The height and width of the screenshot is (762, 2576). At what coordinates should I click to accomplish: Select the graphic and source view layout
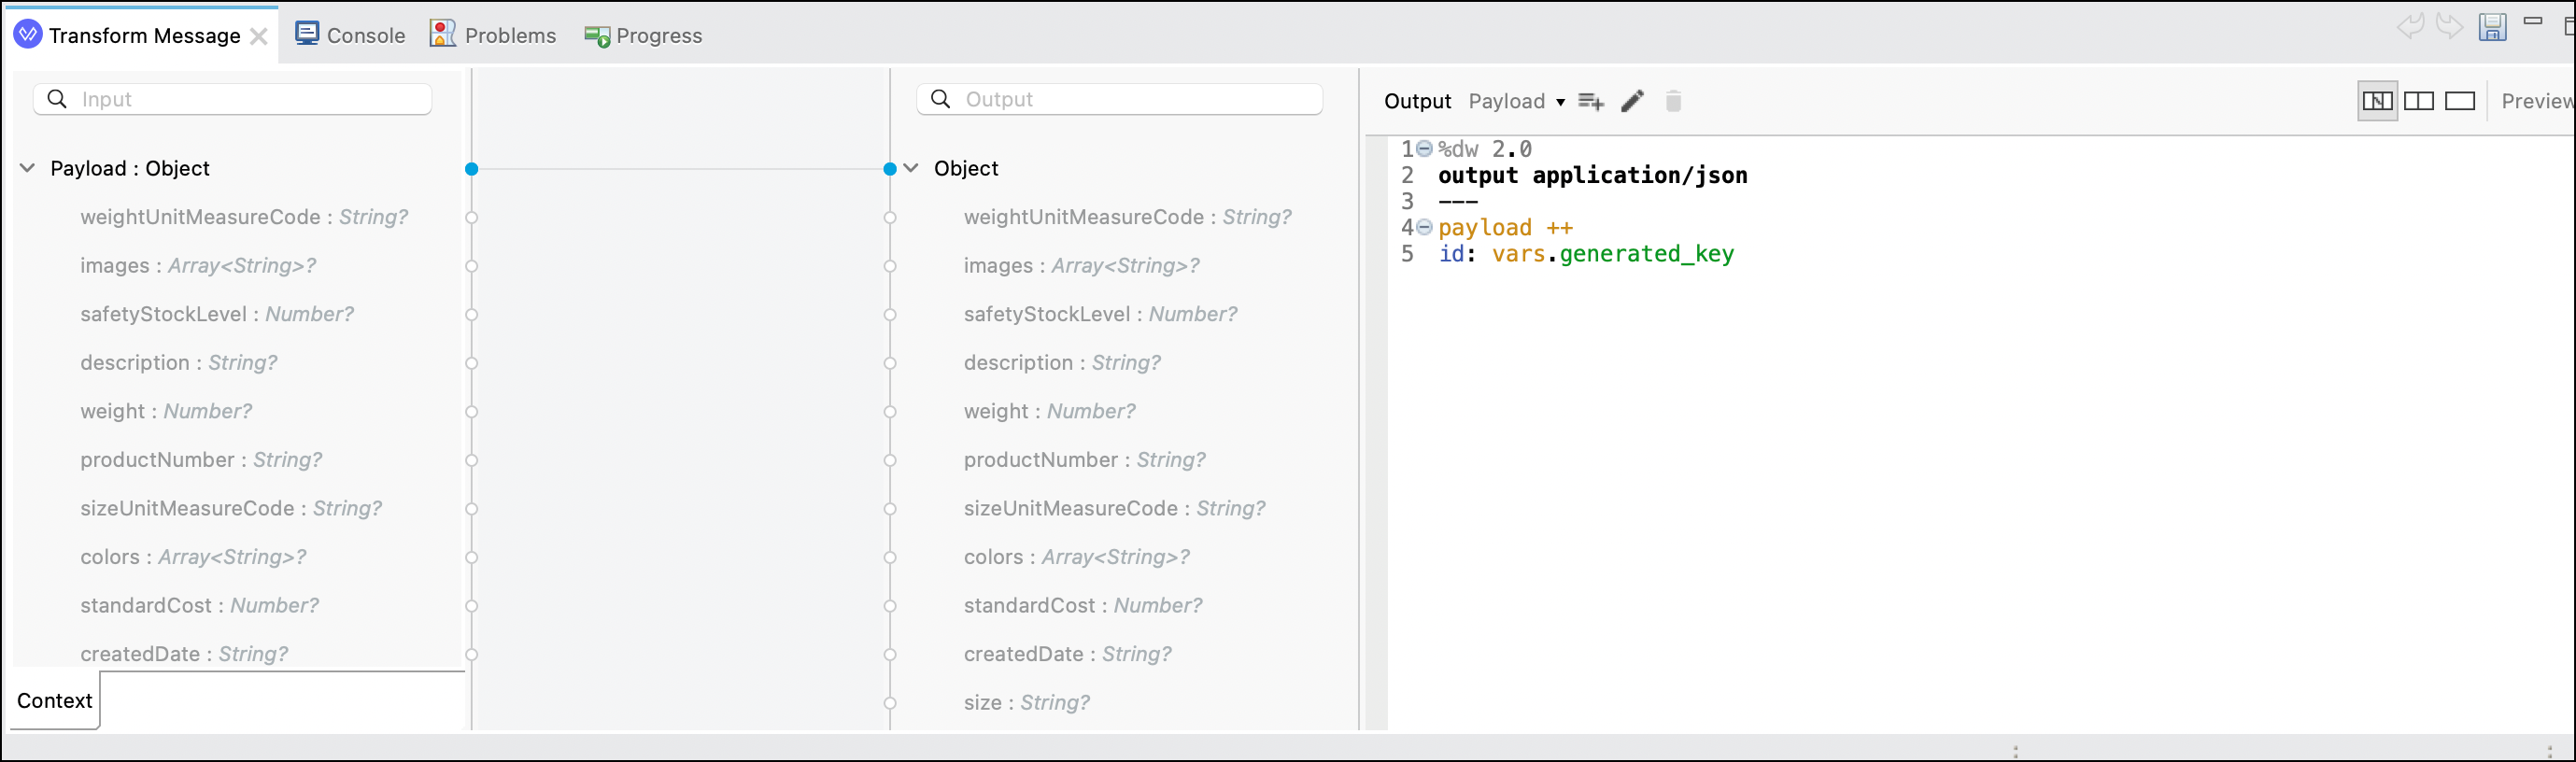tap(2377, 101)
